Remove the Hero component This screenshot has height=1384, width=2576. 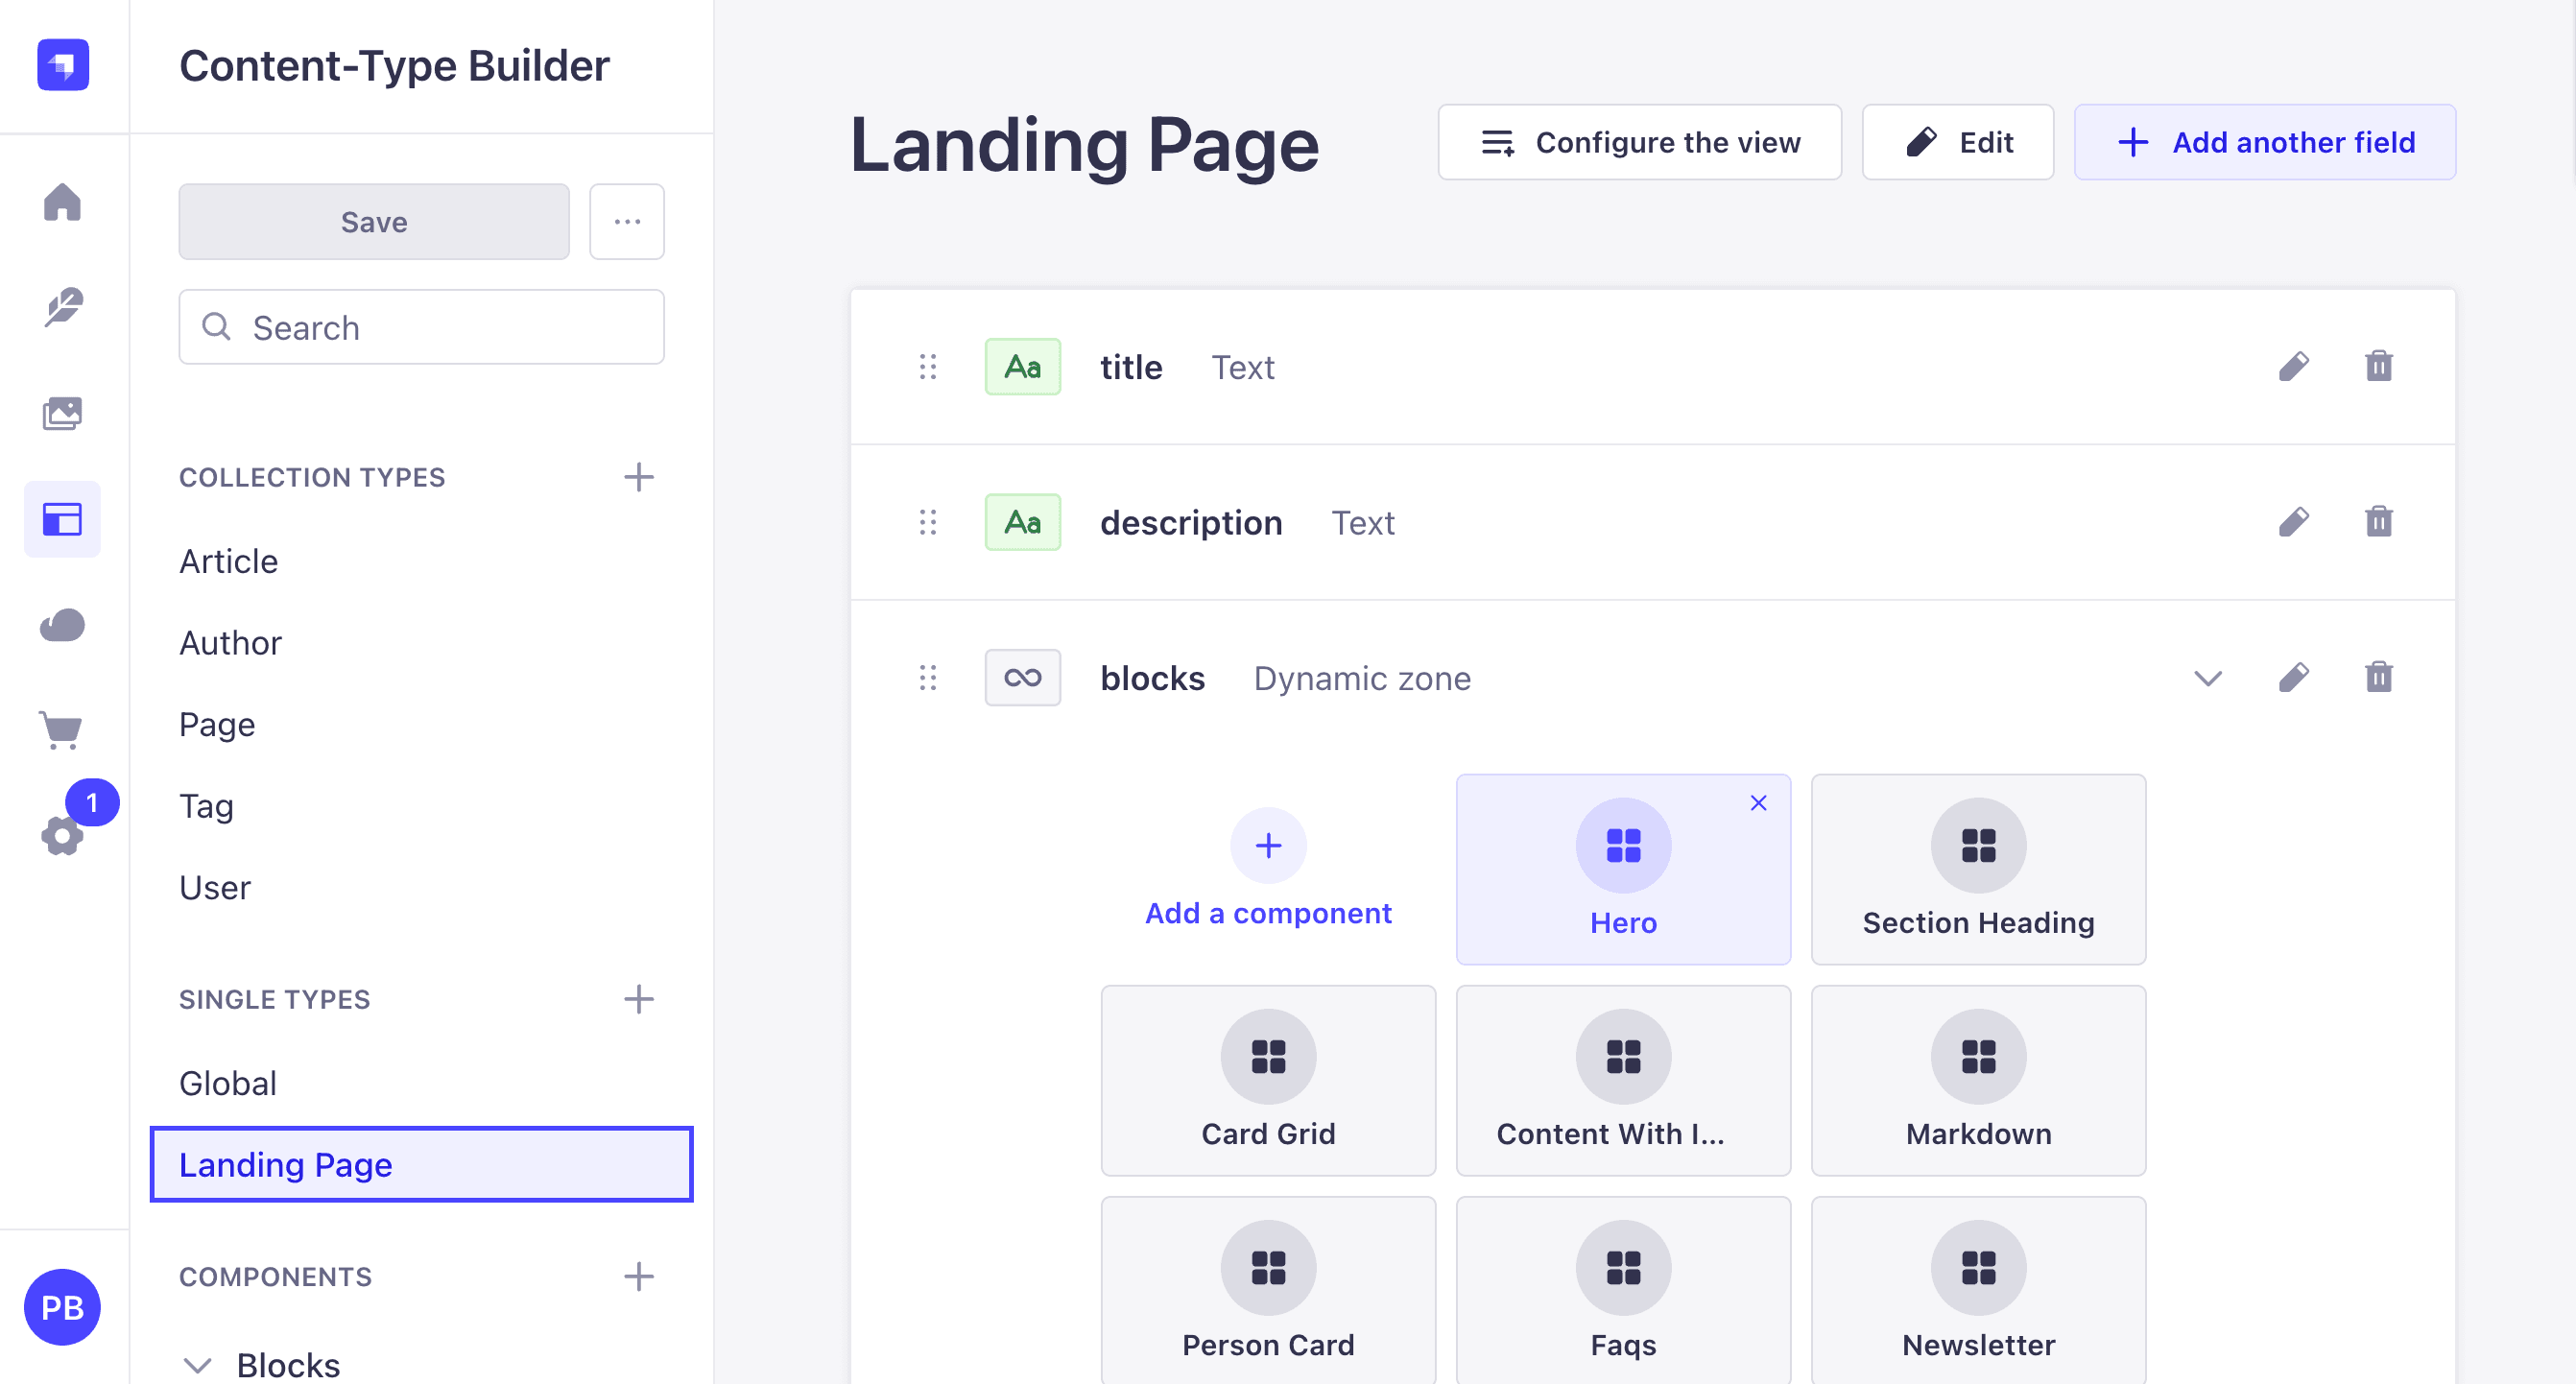(1758, 803)
